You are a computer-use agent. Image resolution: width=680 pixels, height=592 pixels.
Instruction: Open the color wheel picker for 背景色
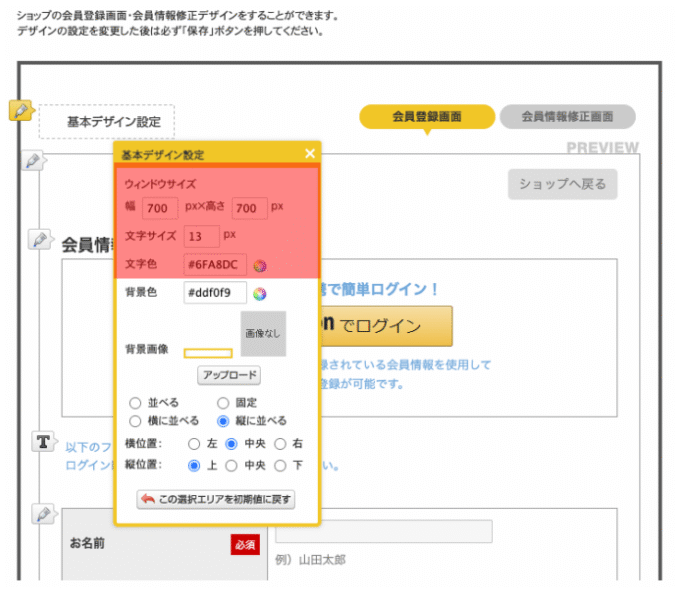tap(260, 293)
